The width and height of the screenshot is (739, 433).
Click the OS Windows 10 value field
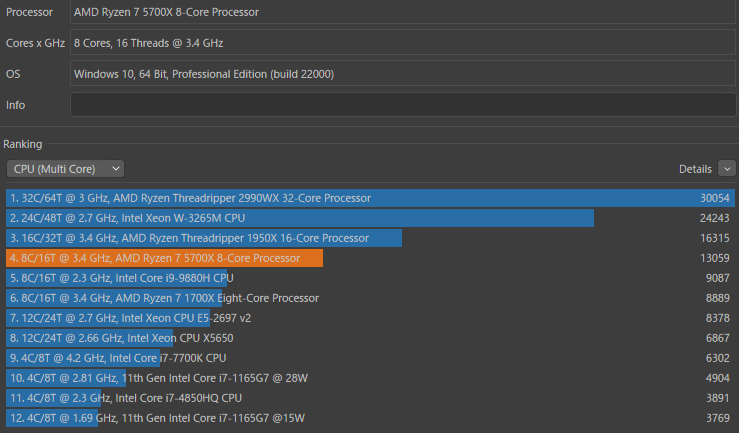tap(402, 74)
